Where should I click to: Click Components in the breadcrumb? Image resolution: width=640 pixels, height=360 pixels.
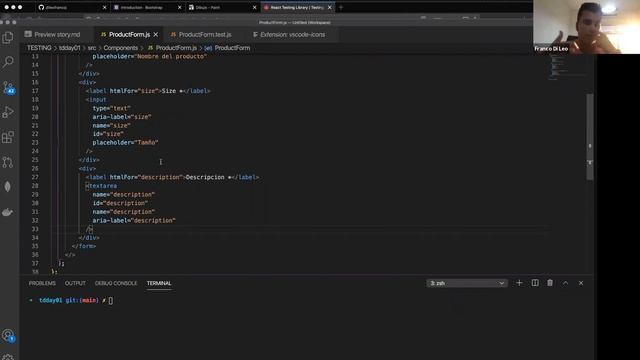tap(120, 48)
